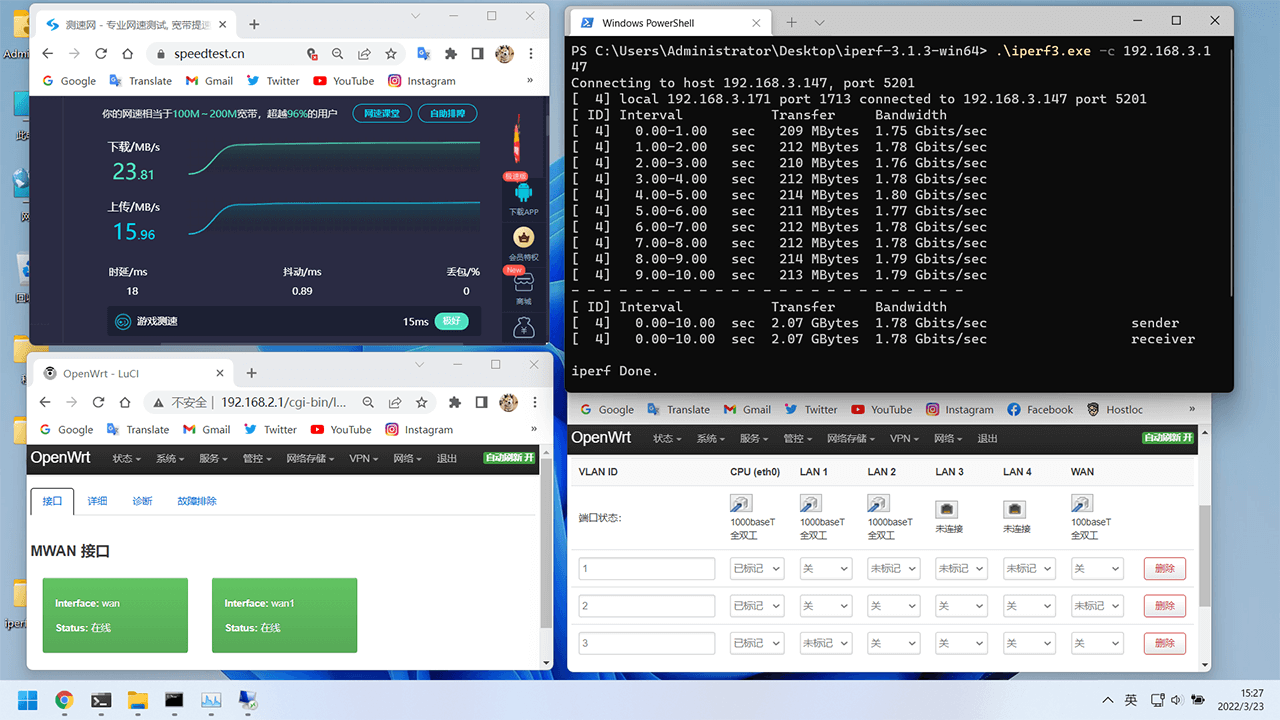Click the 网速课堂 button
This screenshot has height=720, width=1280.
point(382,113)
